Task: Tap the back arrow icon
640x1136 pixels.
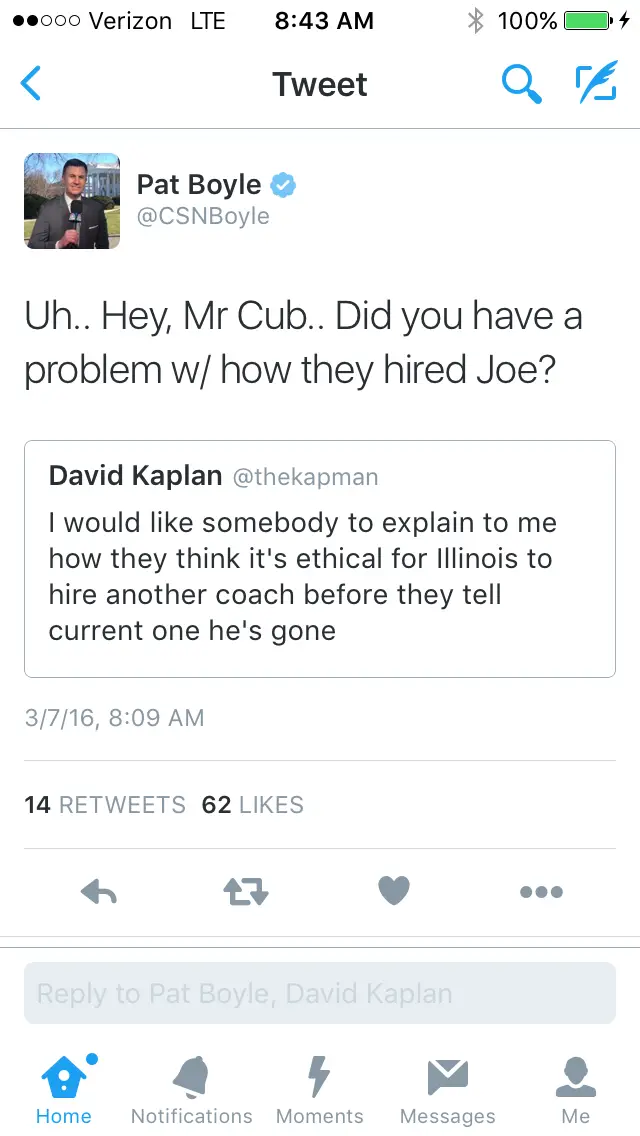Action: [x=31, y=84]
